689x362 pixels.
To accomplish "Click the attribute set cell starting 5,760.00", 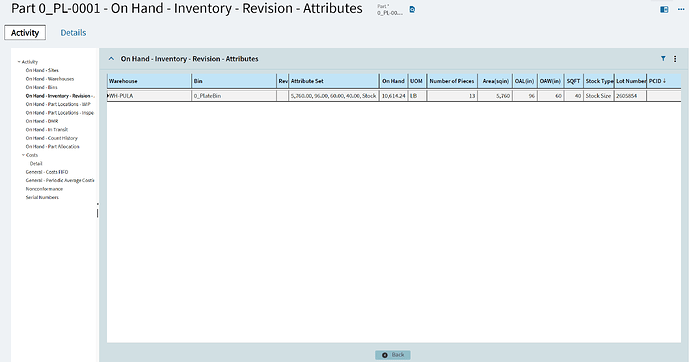I will coord(334,96).
